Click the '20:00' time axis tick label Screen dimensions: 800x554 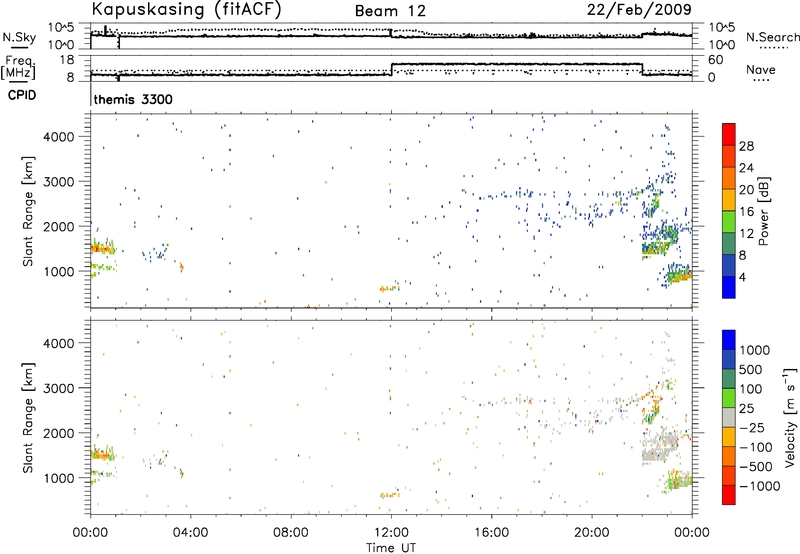click(592, 533)
